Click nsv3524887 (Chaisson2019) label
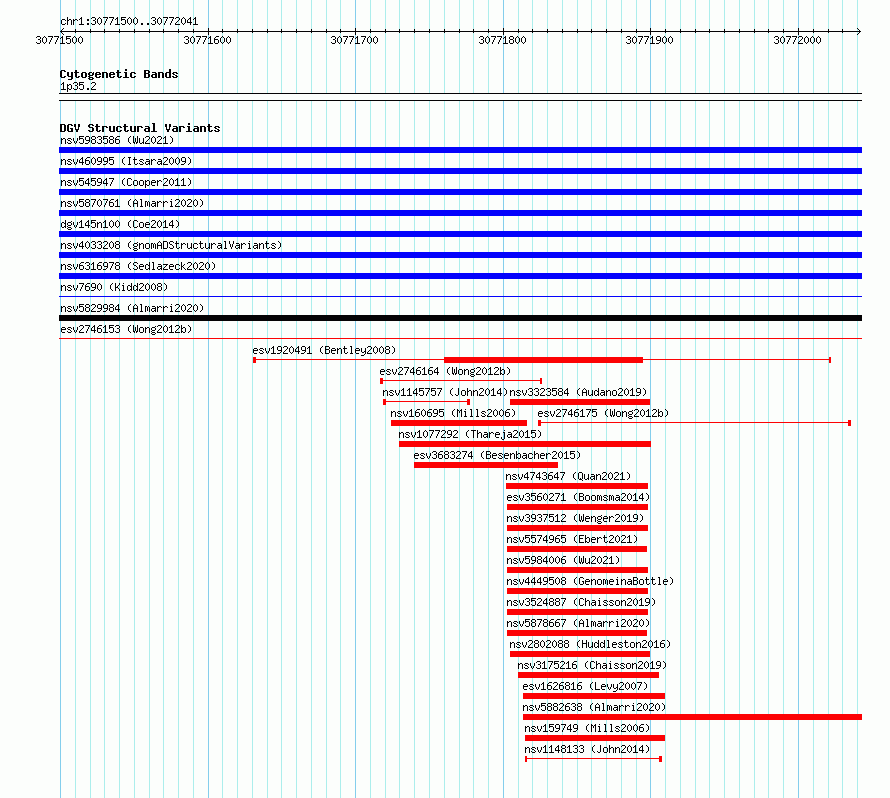Viewport: 890px width, 798px height. pyautogui.click(x=581, y=602)
